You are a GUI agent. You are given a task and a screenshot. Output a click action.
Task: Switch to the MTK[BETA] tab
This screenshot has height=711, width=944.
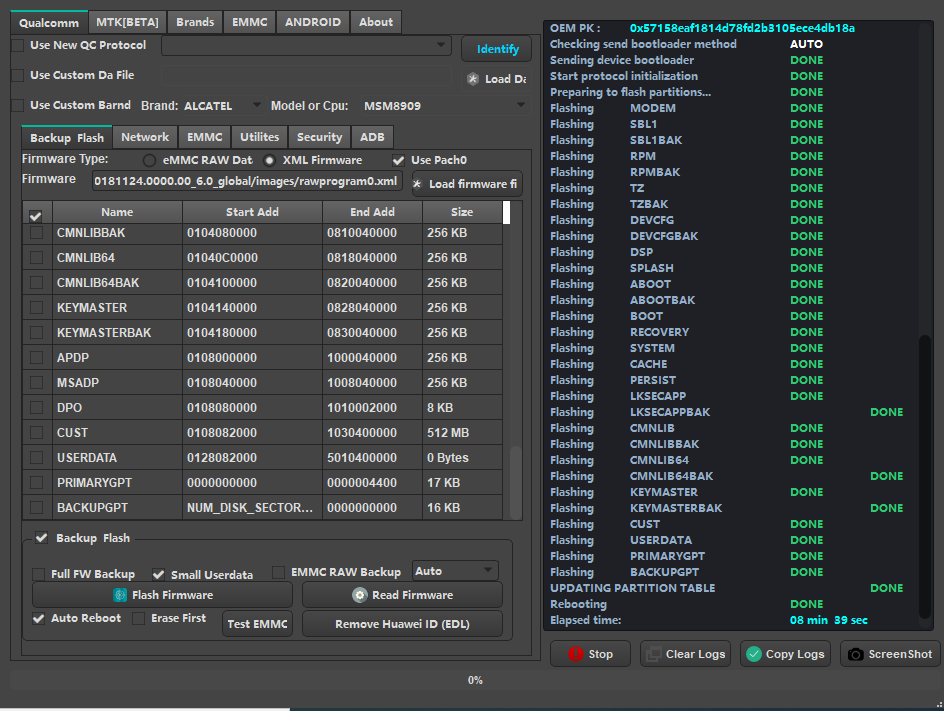click(x=127, y=22)
